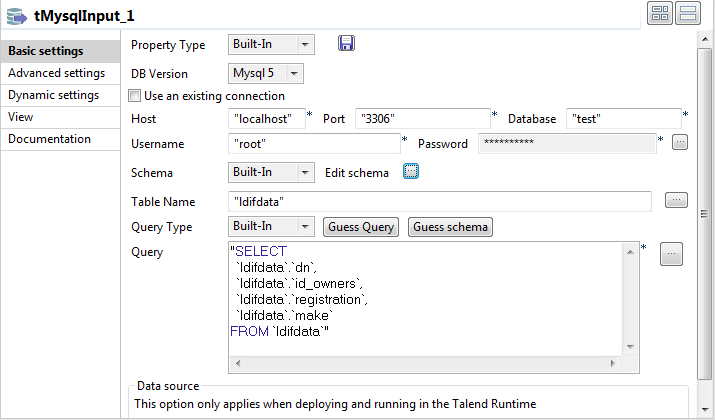Expand the Property Type dropdown
Viewport: 715px width, 420px height.
click(x=304, y=45)
